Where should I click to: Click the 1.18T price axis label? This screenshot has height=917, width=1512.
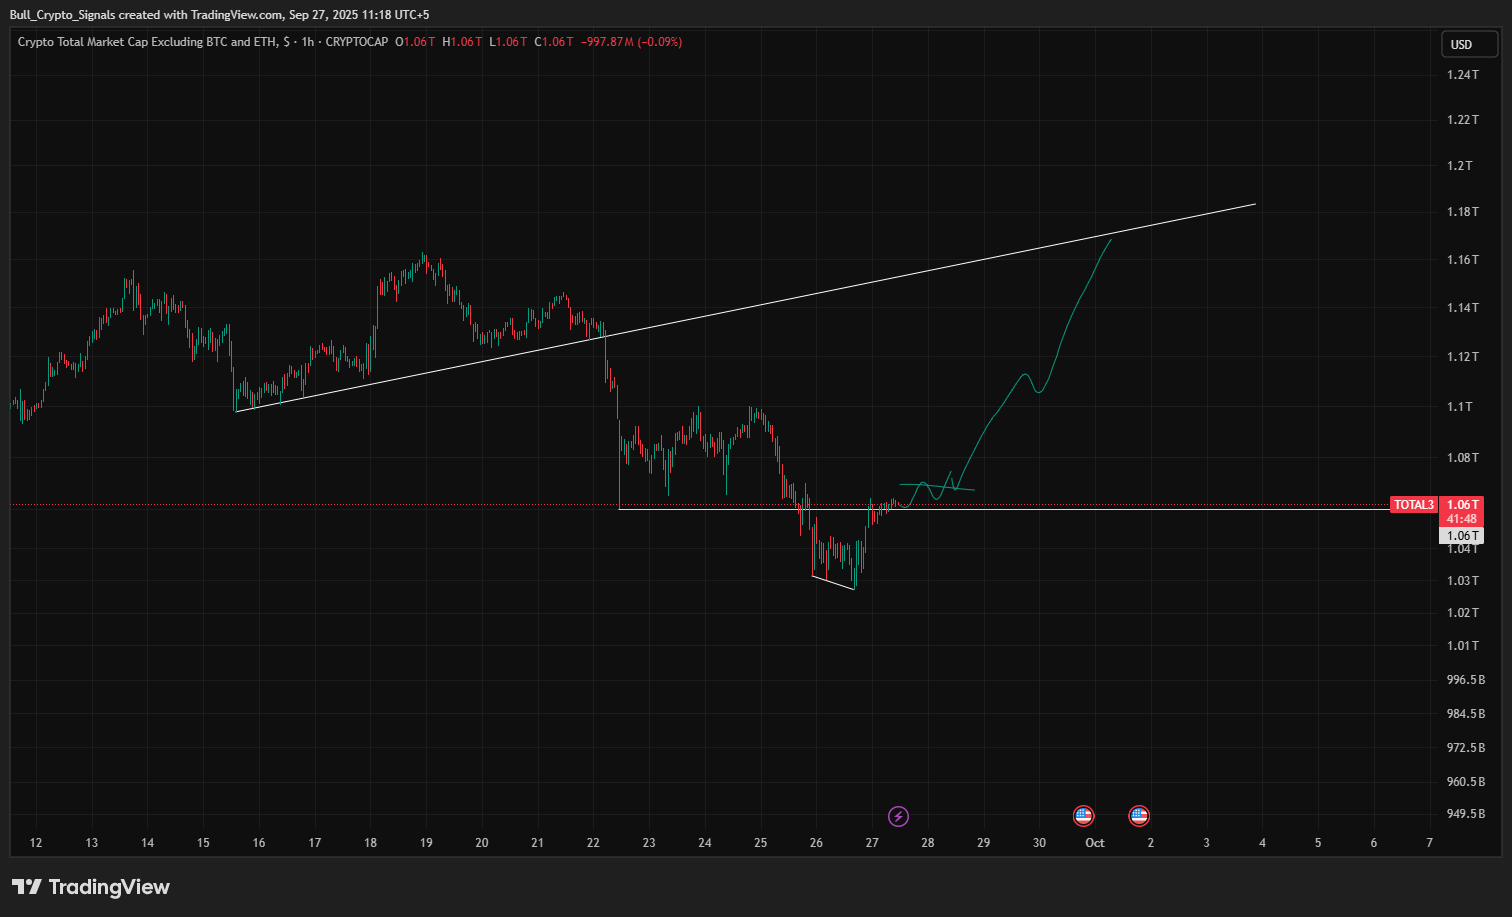point(1462,212)
